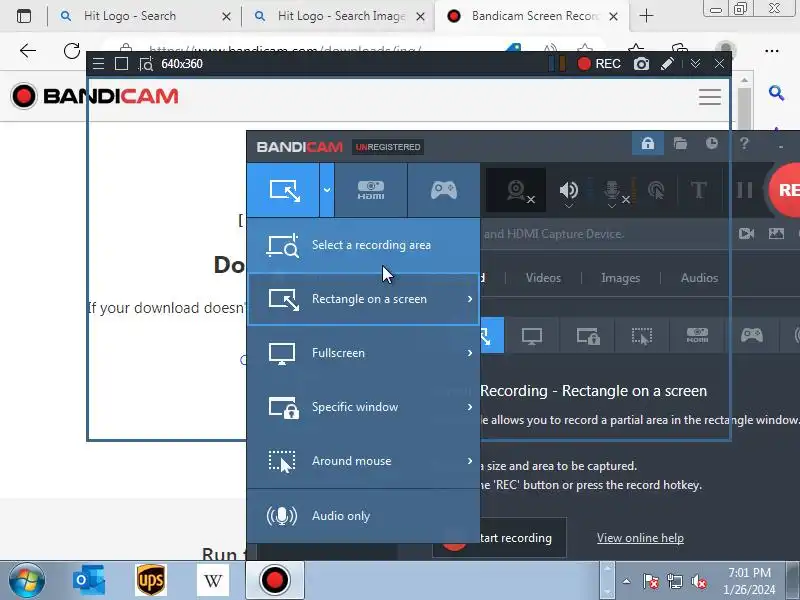Open Bandicam help question mark icon
Image resolution: width=800 pixels, height=600 pixels.
(744, 143)
